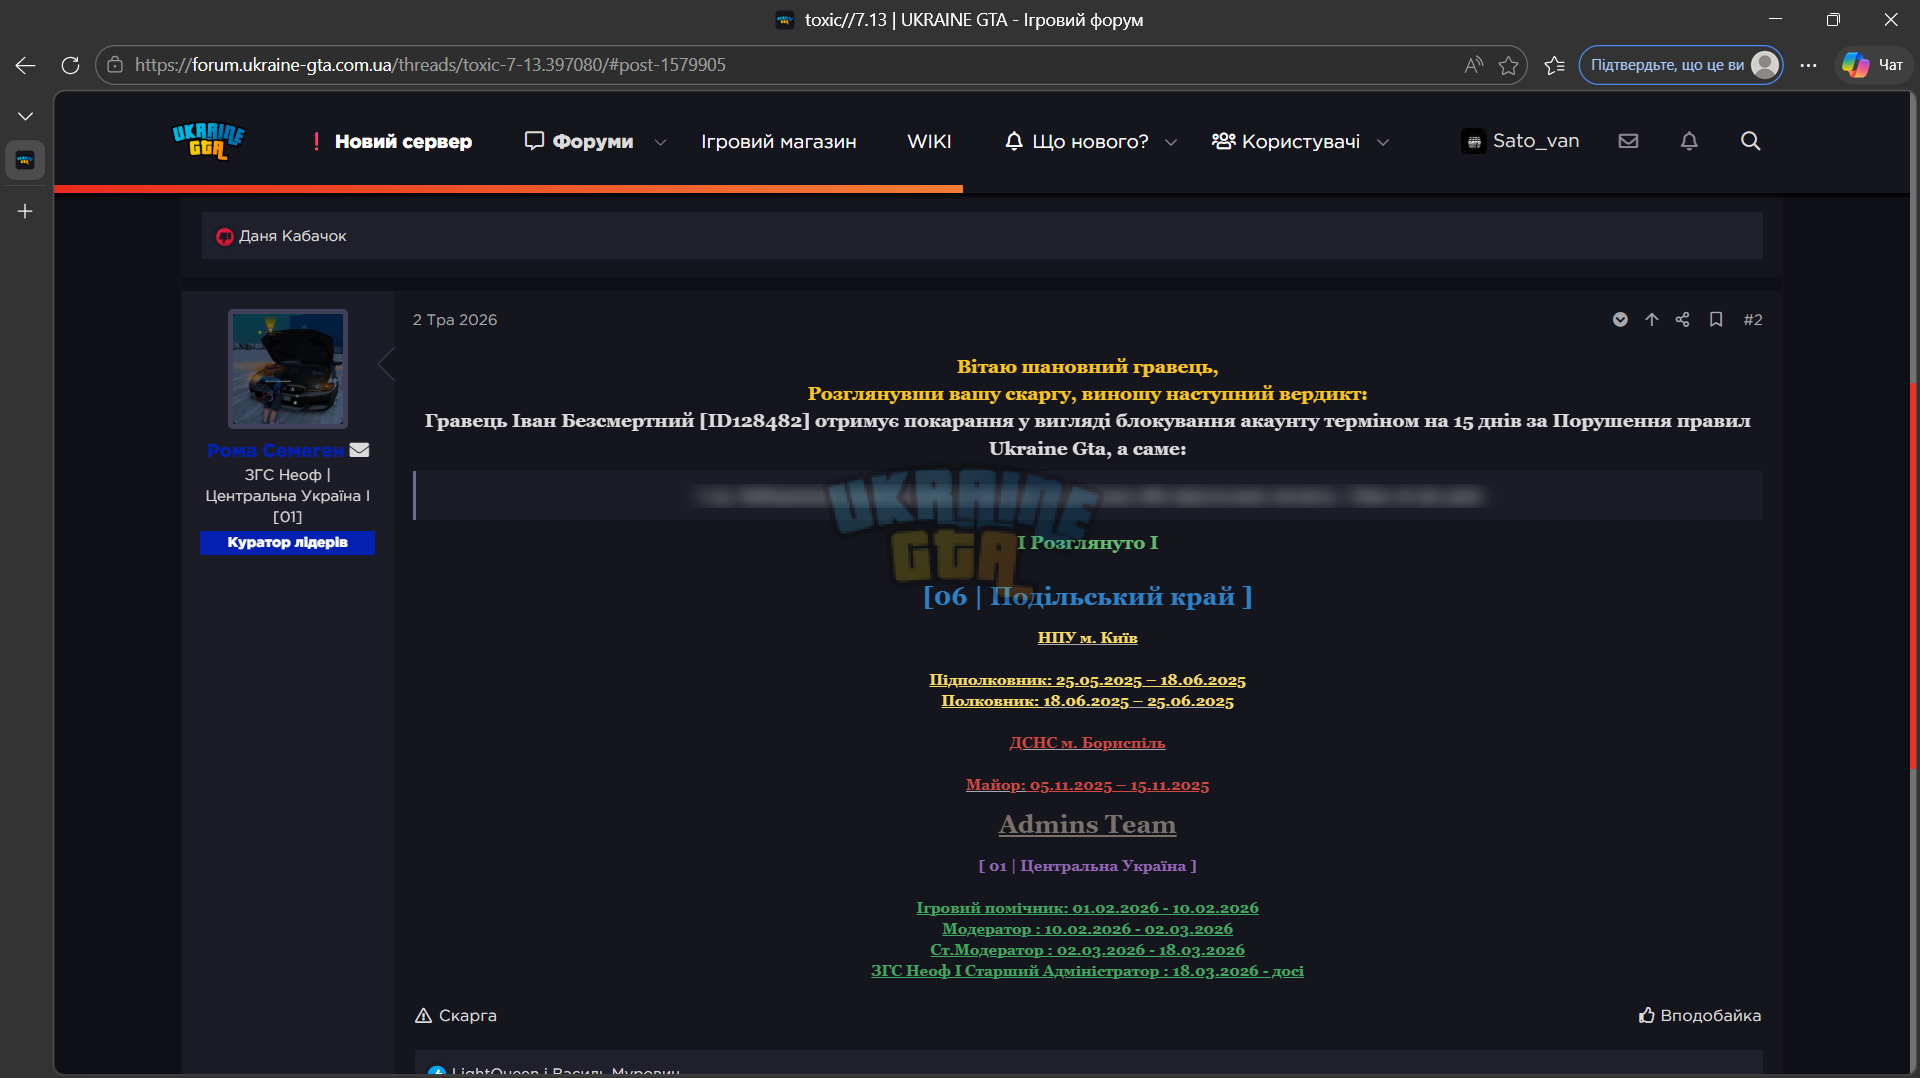Image resolution: width=1920 pixels, height=1078 pixels.
Task: Click the blurred quote block
Action: pos(1088,496)
